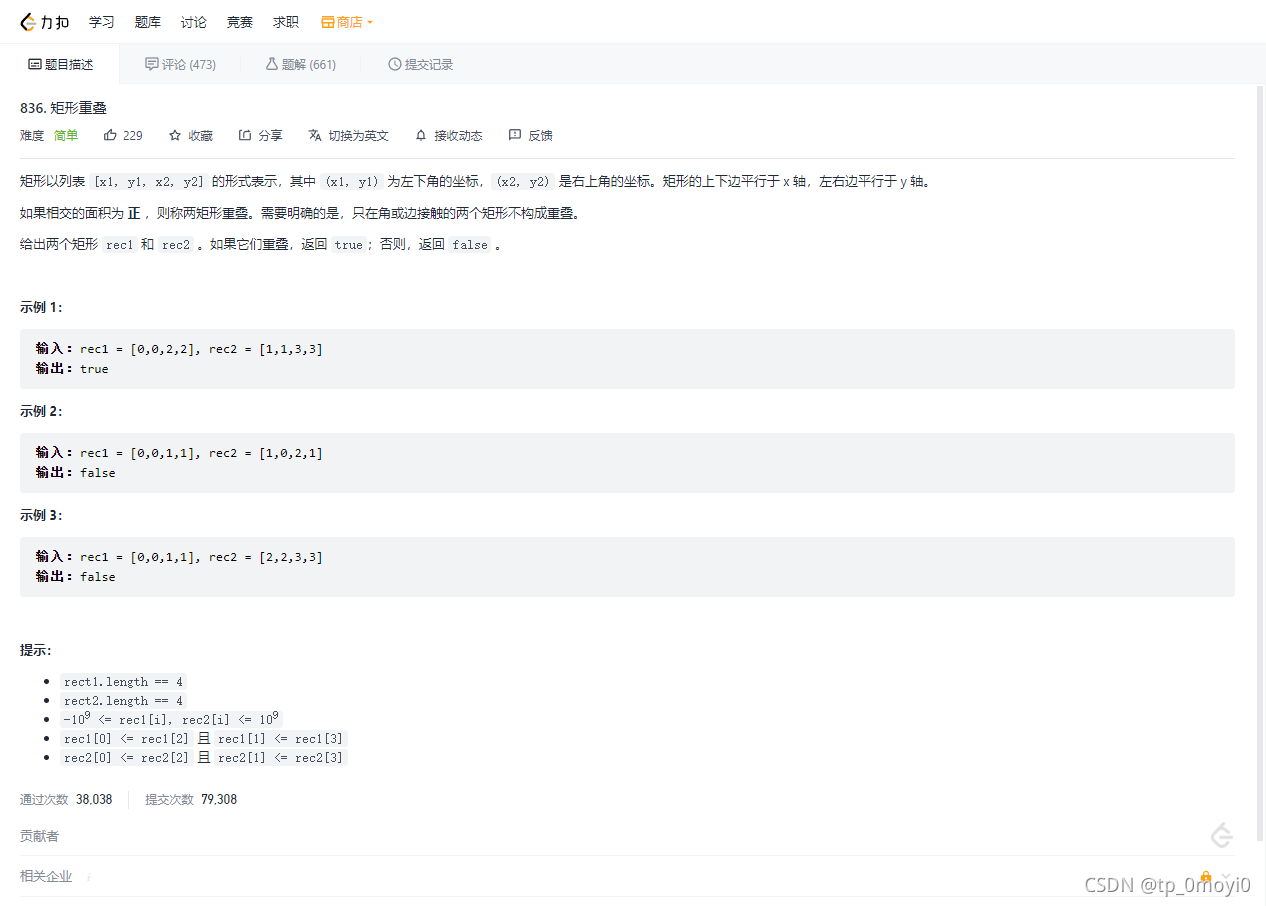This screenshot has height=906, width=1266.
Task: Enable notifications with 接收动态
Action: tap(448, 135)
